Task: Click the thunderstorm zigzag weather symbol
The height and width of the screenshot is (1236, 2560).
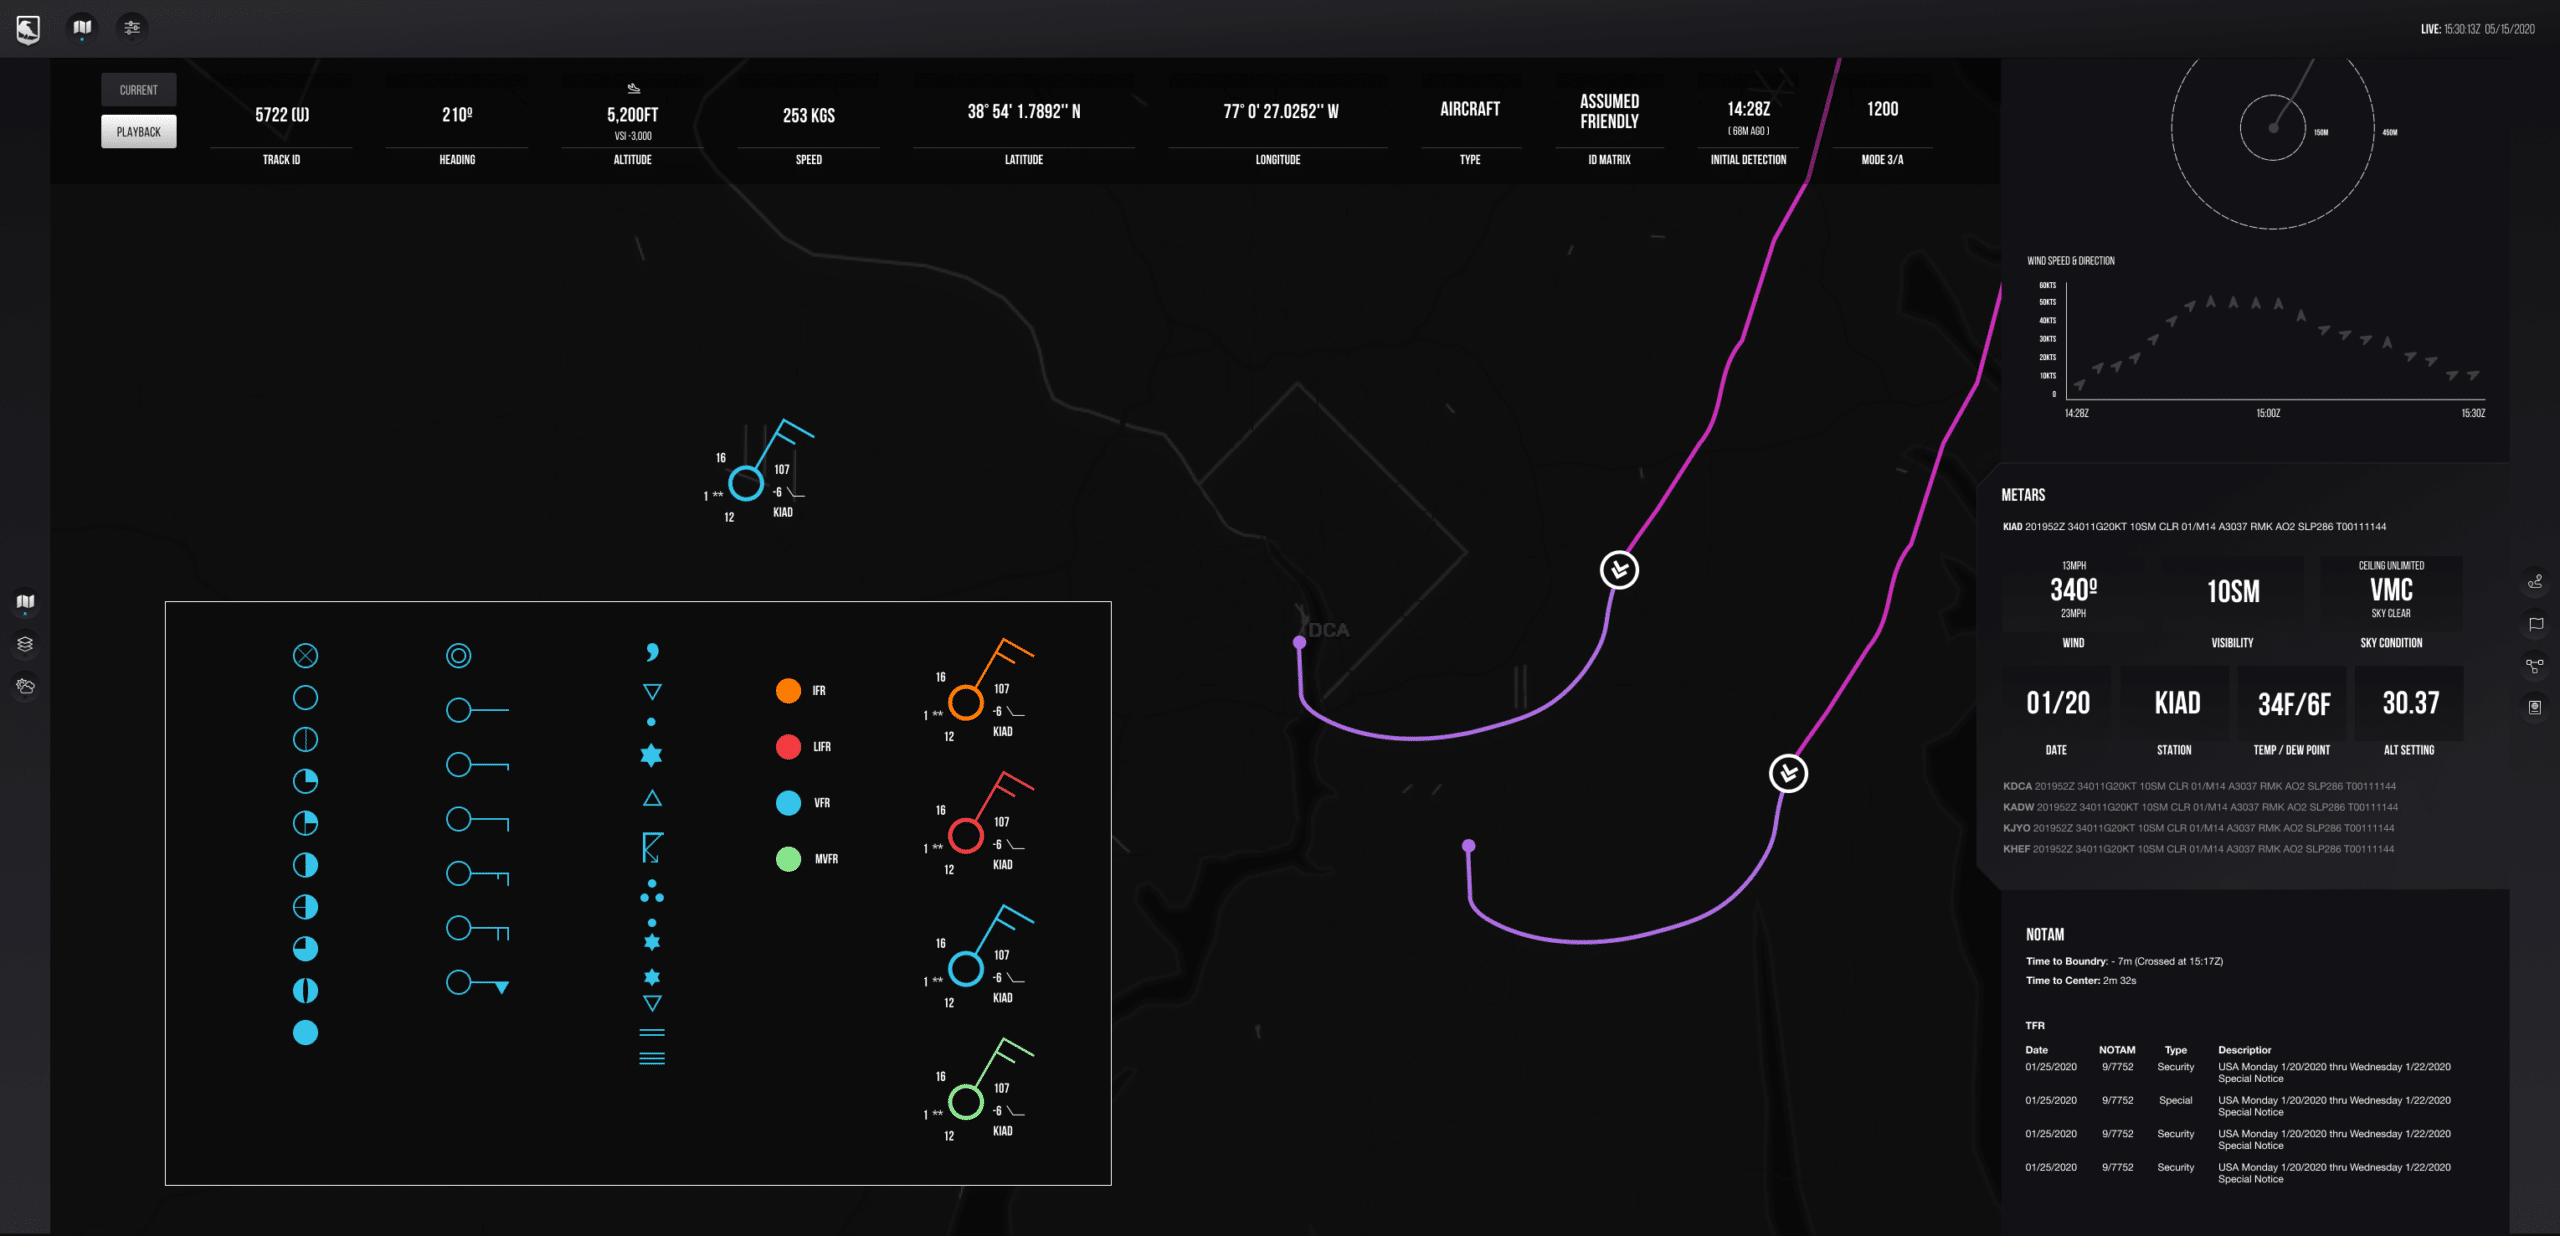Action: 652,847
